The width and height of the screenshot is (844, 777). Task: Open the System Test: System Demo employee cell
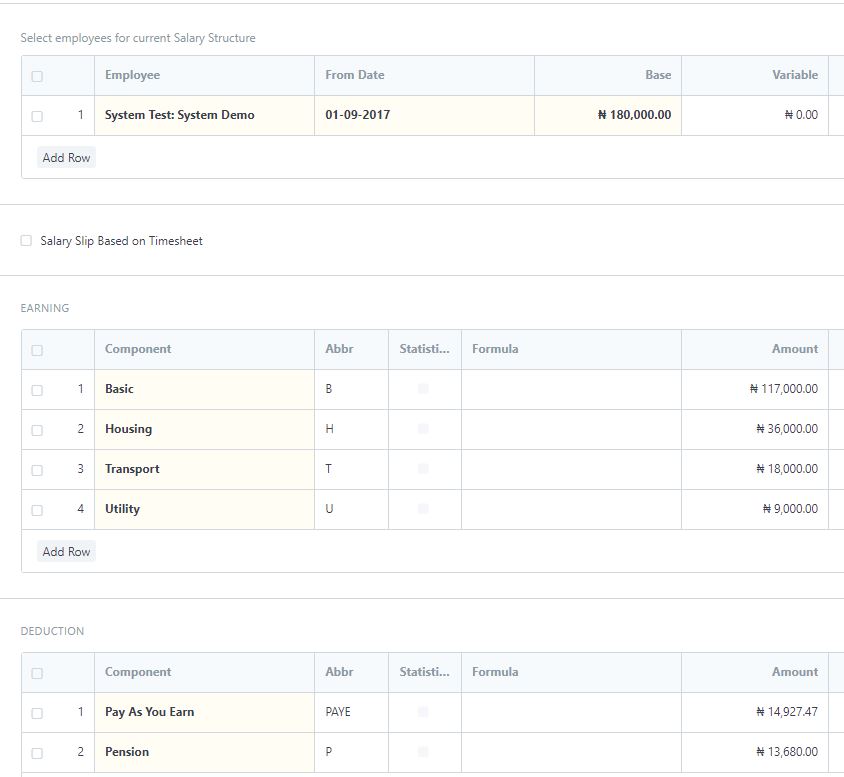click(205, 115)
